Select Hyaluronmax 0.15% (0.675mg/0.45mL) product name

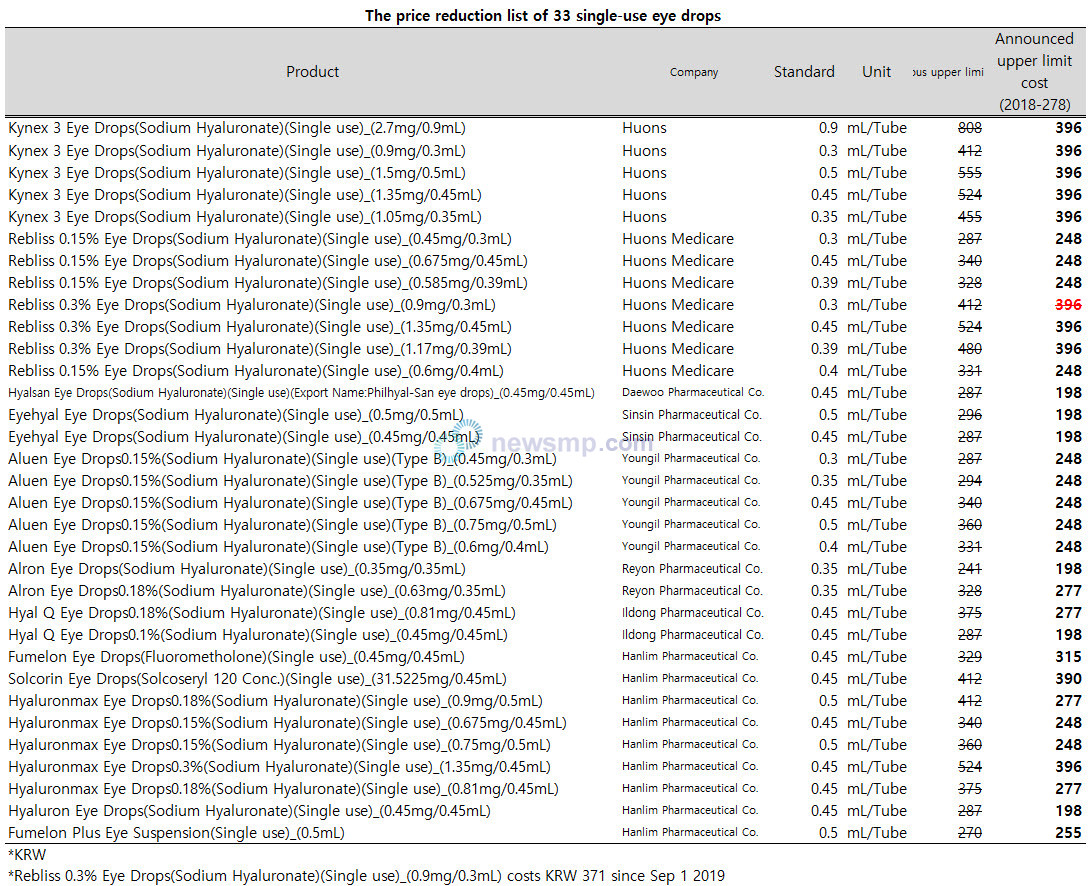point(287,724)
